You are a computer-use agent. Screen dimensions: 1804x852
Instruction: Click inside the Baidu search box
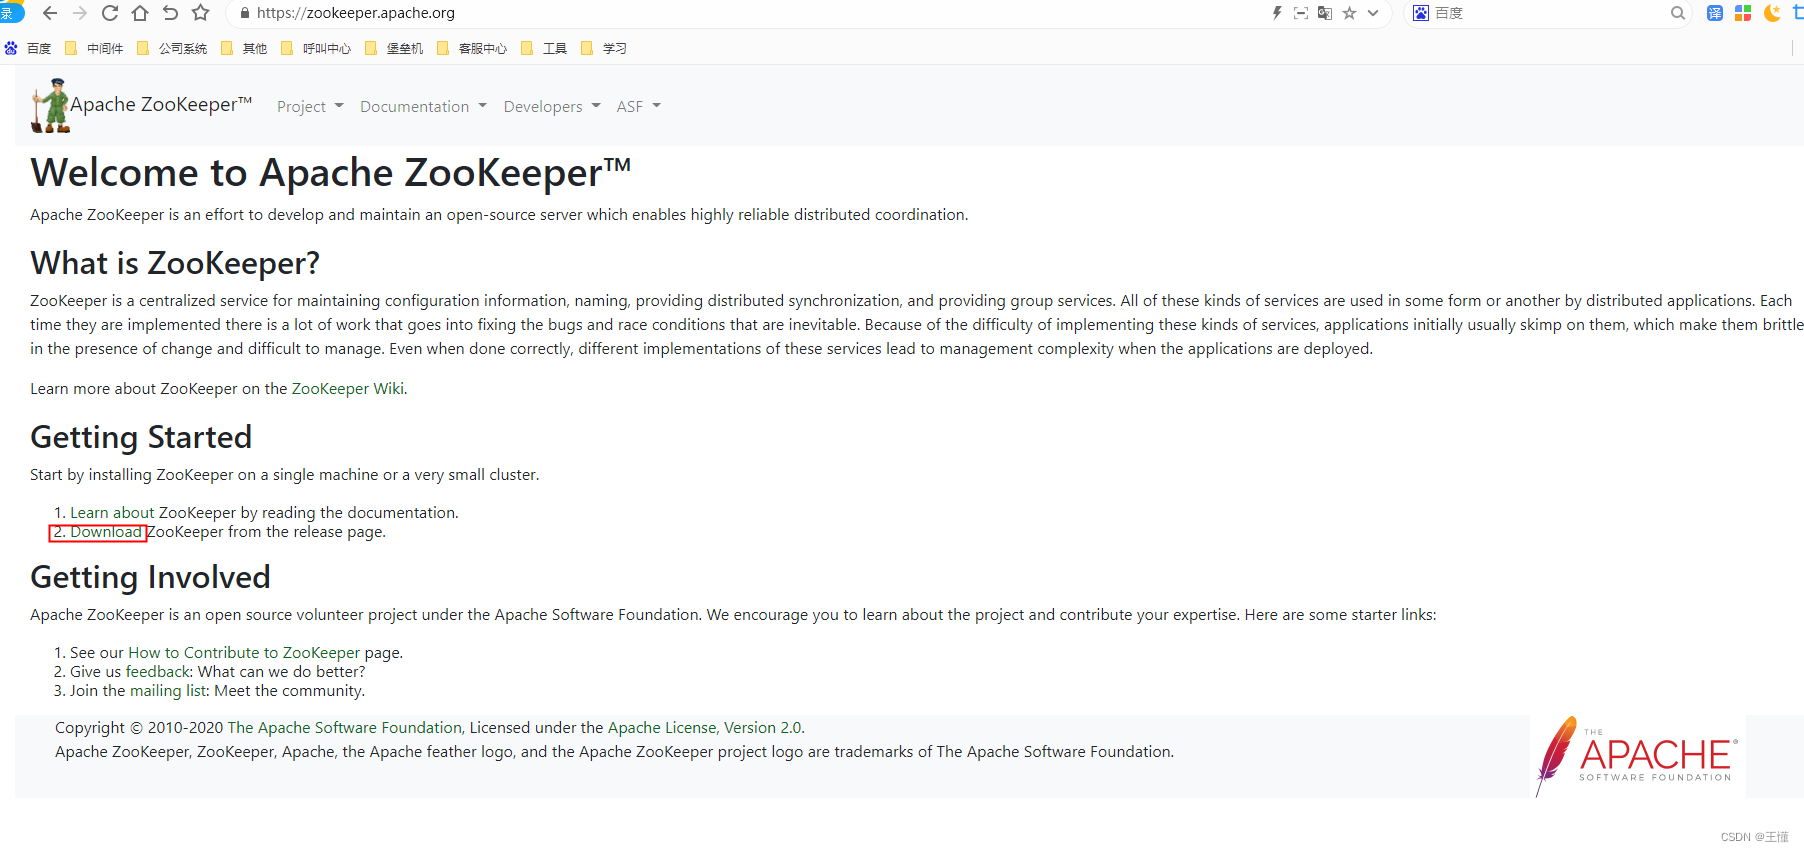click(1550, 13)
